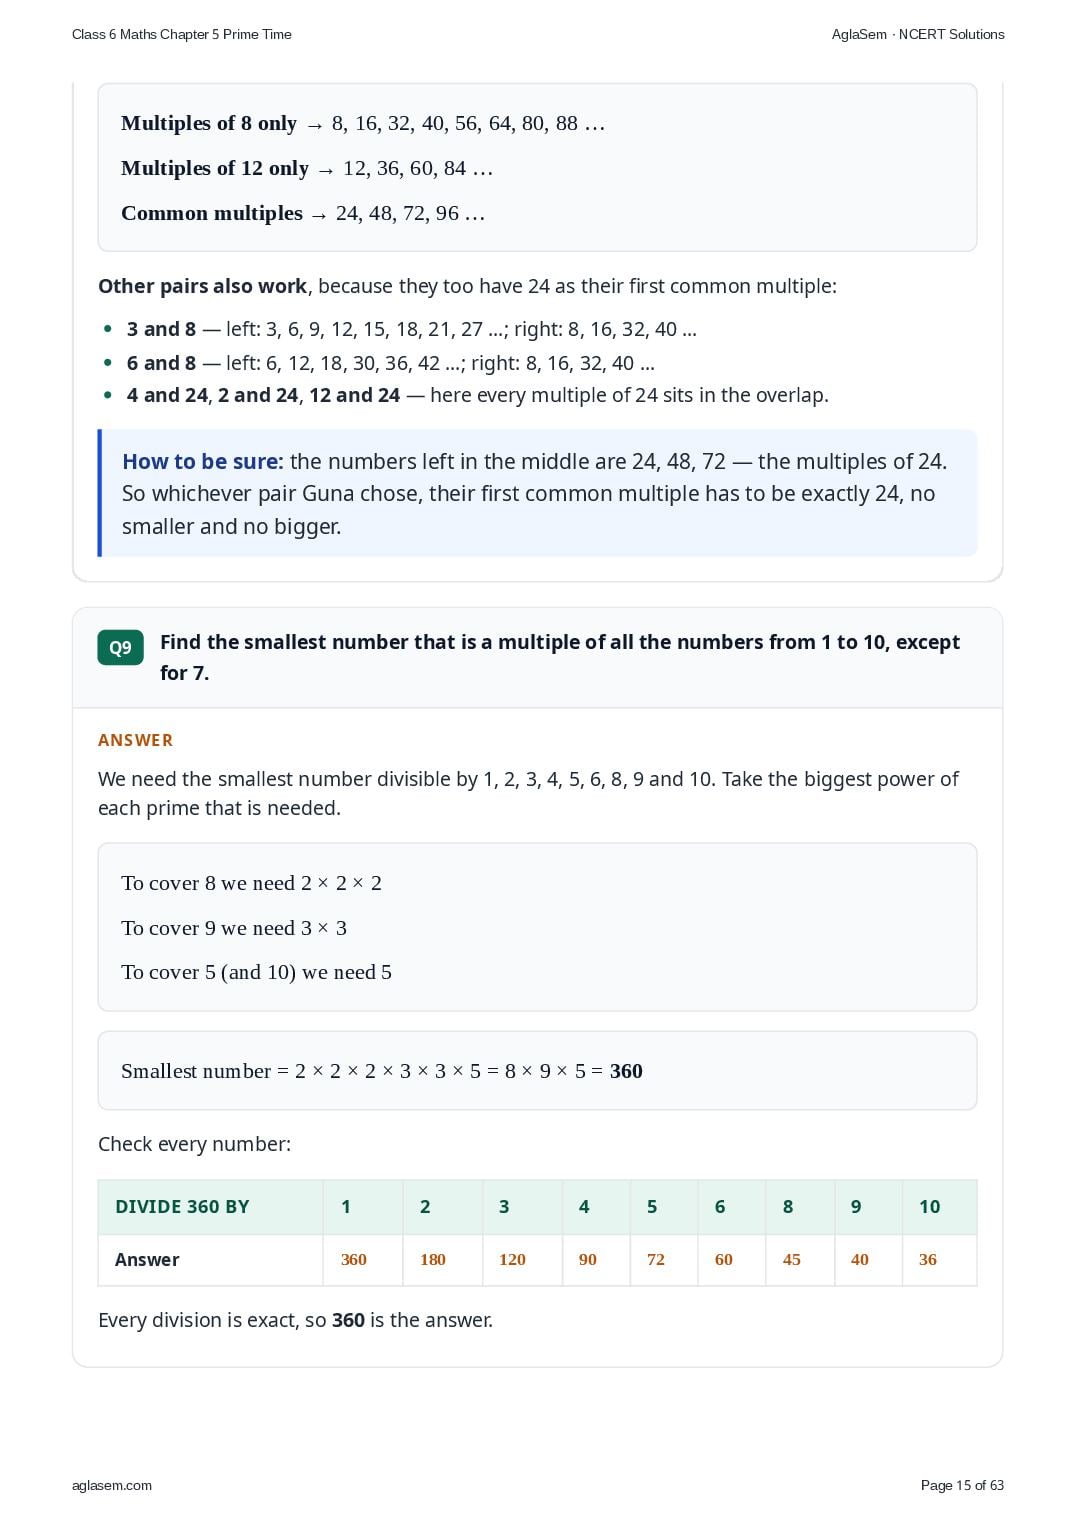1076x1522 pixels.
Task: Click the Smallest number equation box
Action: (x=537, y=1071)
